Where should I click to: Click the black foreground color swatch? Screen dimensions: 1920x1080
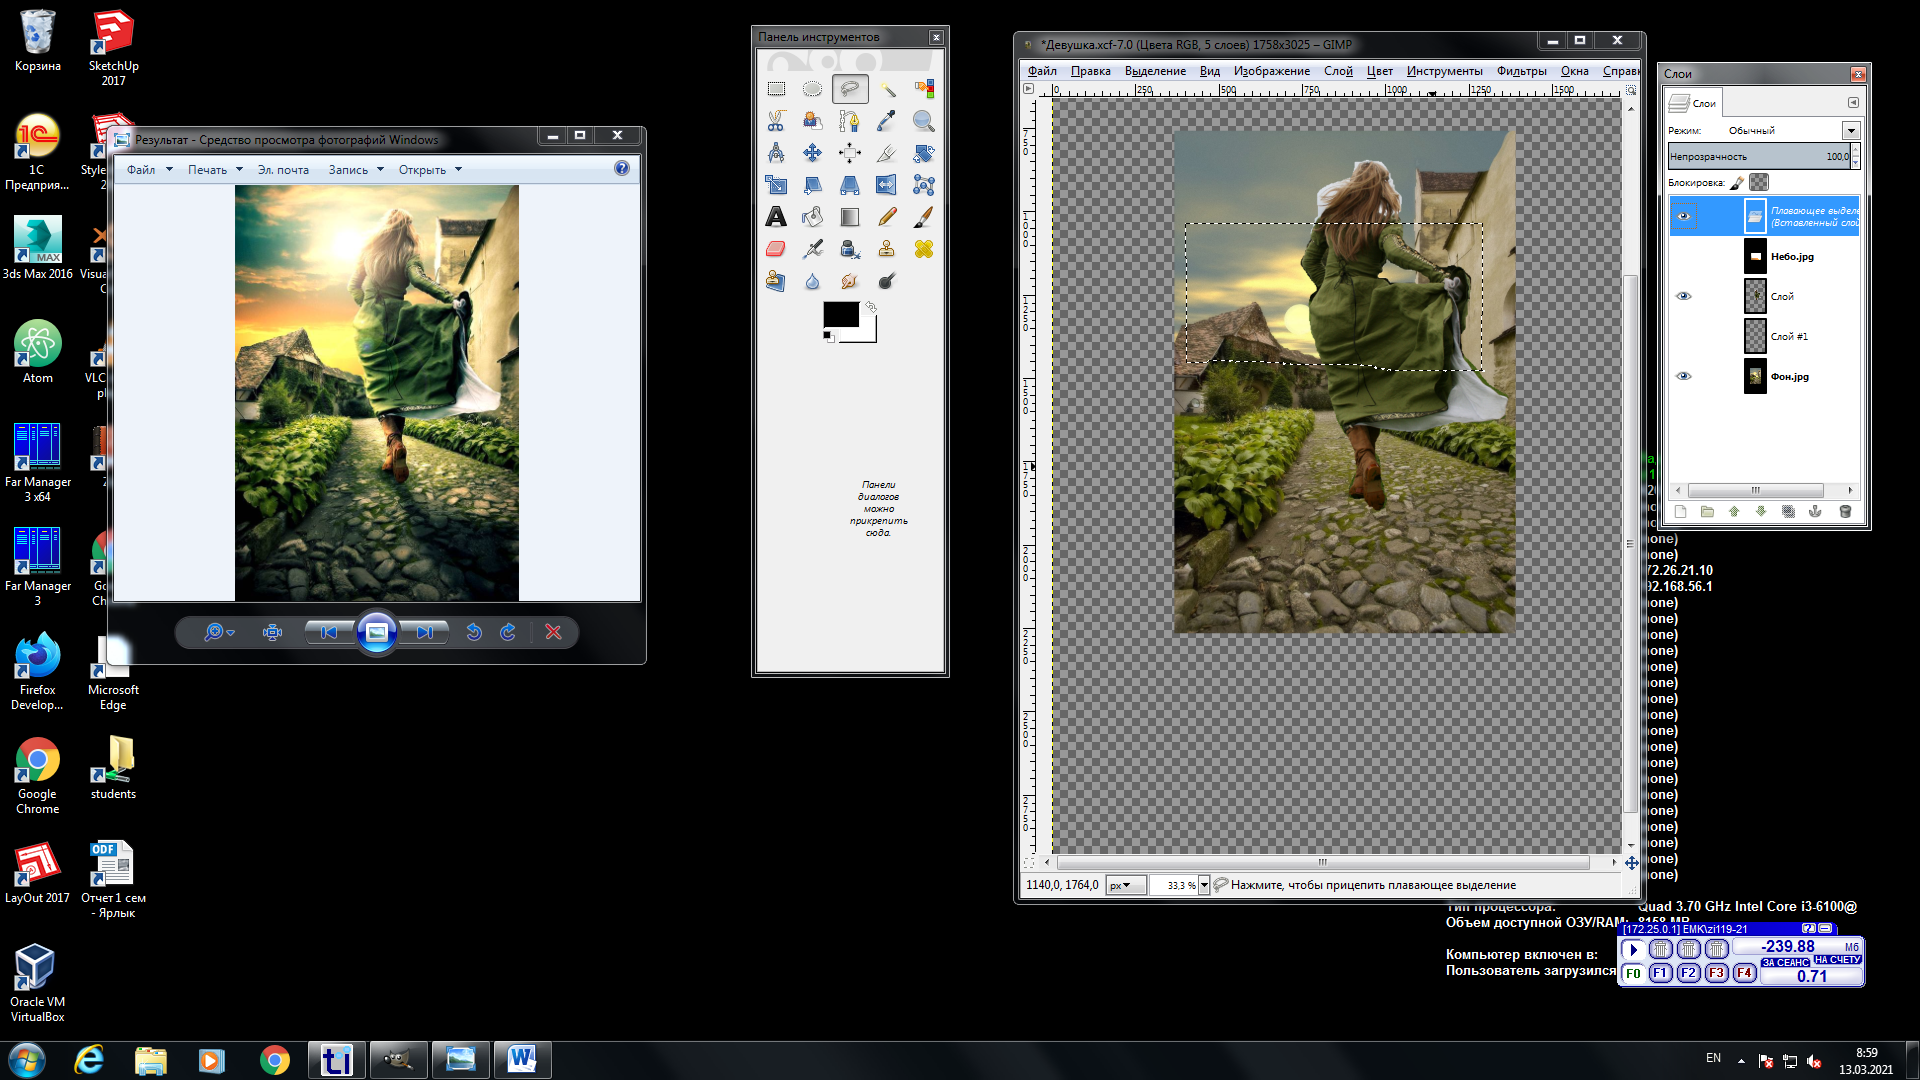pos(840,314)
